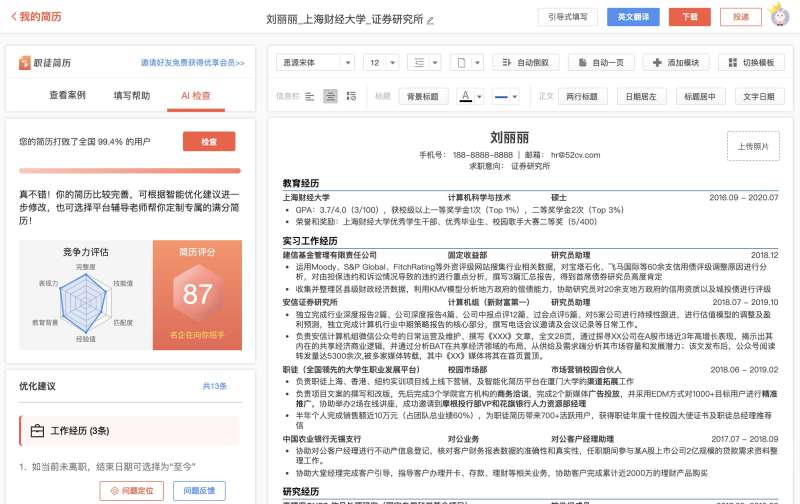Screen dimensions: 800x504
Task: Toggle the 背景标题 heading style
Action: 422,96
